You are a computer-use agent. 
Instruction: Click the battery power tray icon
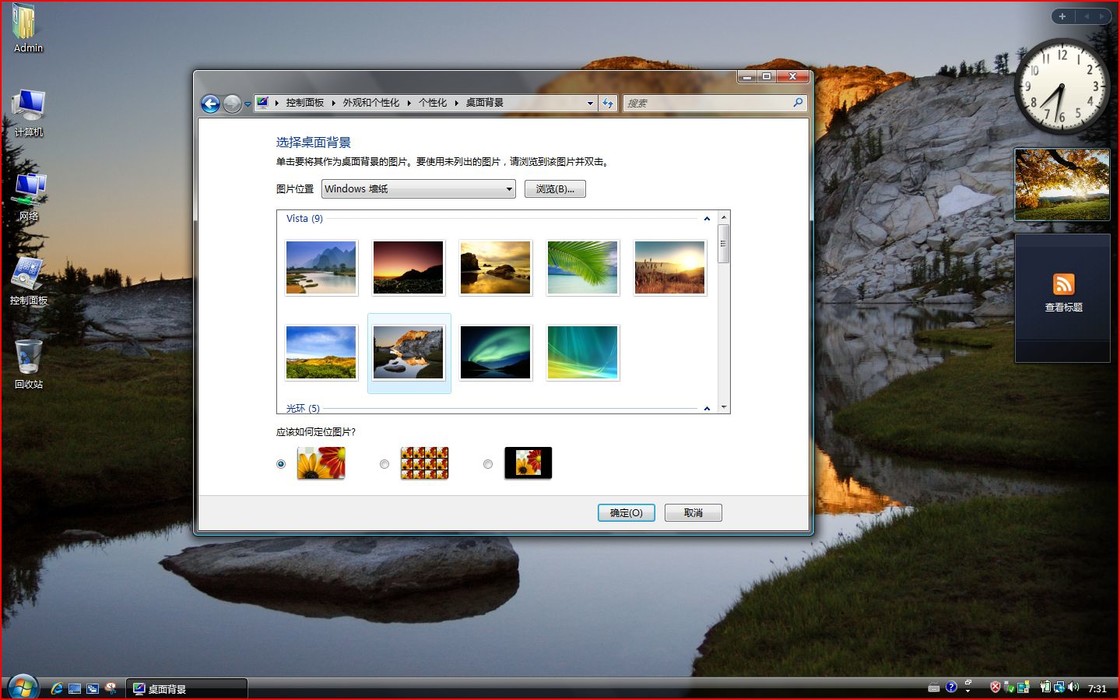[1046, 687]
